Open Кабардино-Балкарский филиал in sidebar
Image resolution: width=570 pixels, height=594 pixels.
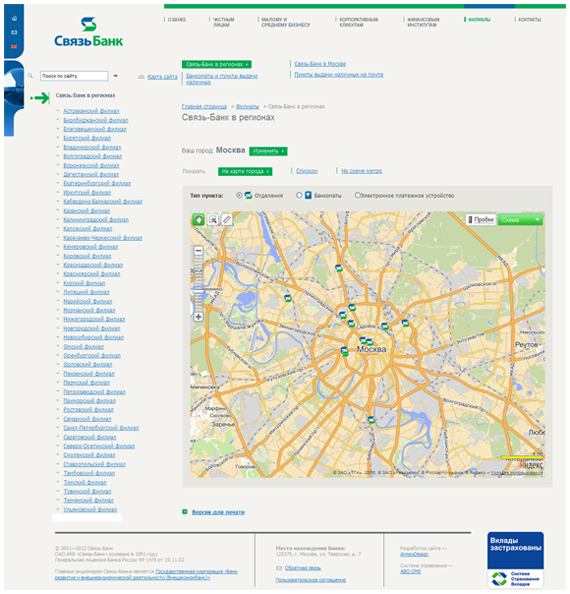(103, 202)
